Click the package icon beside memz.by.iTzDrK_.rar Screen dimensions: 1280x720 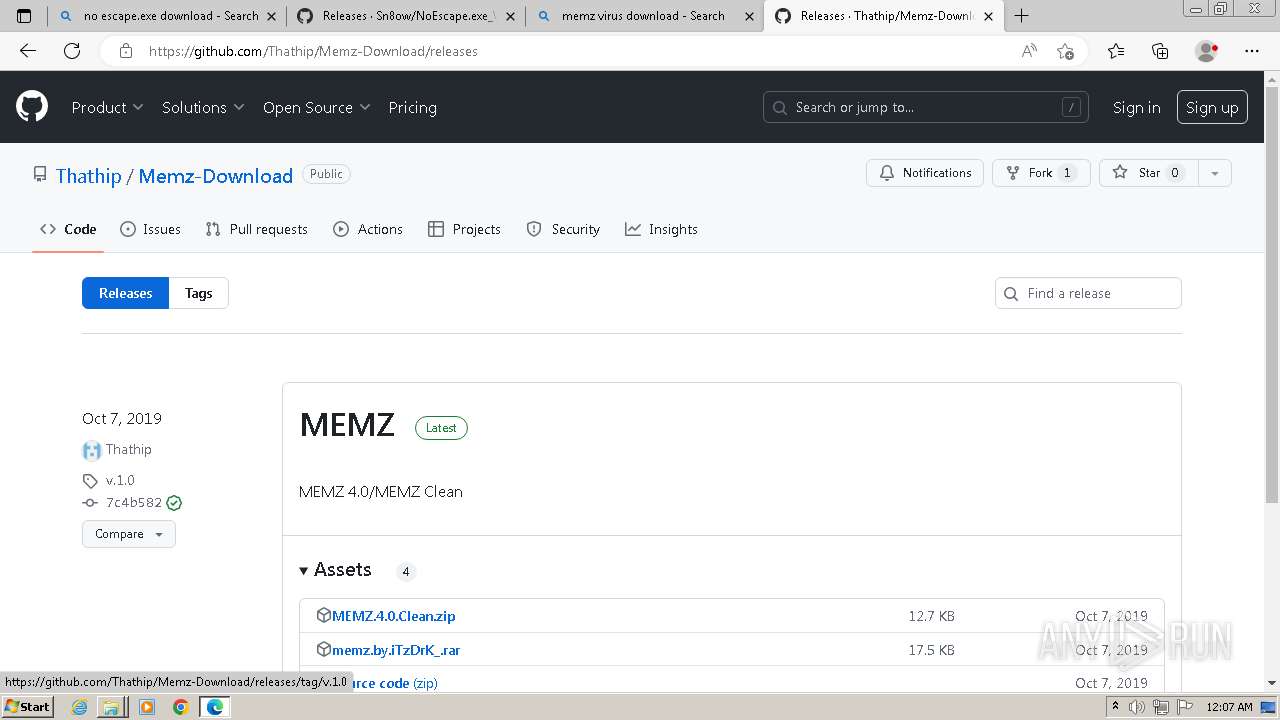[x=323, y=649]
